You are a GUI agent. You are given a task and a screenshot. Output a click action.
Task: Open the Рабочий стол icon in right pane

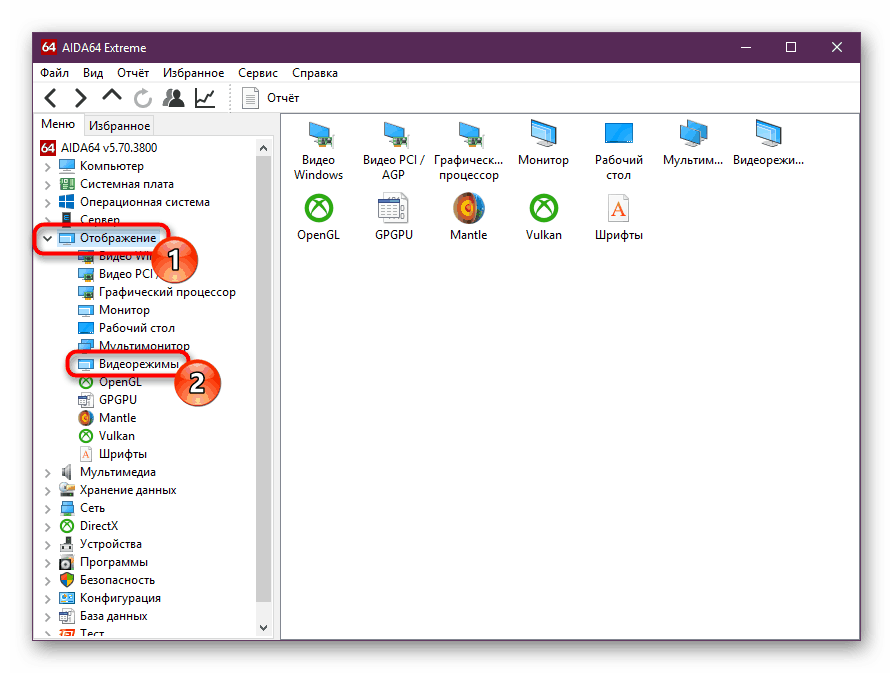click(618, 150)
